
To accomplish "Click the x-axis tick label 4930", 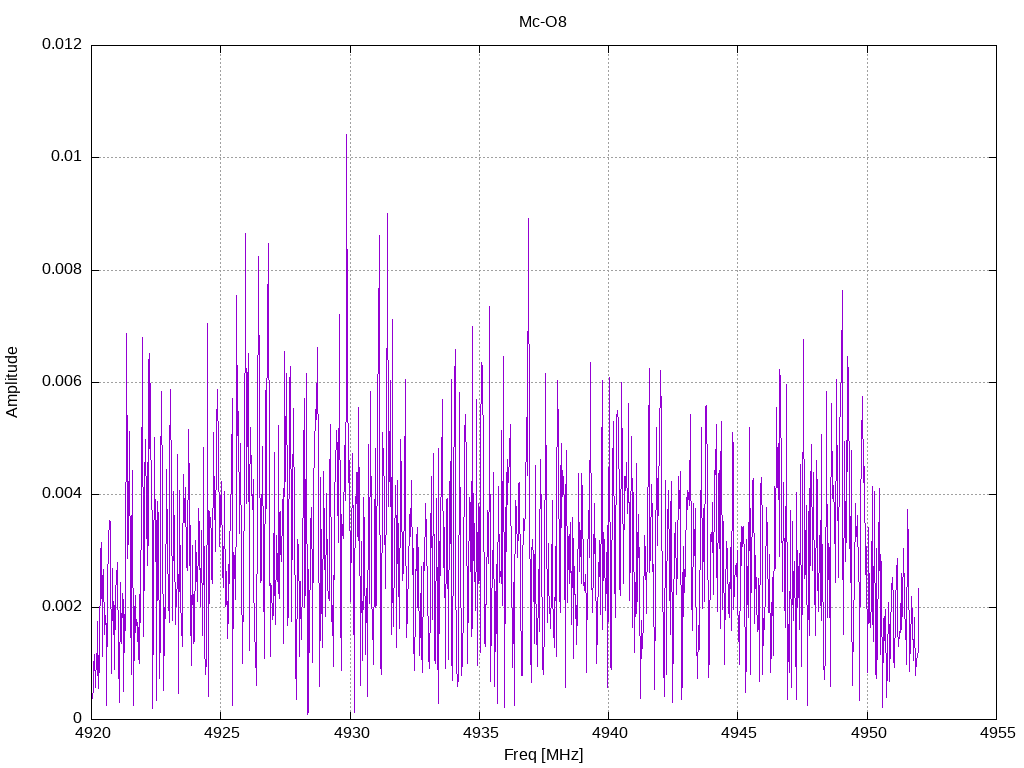I will [x=351, y=733].
